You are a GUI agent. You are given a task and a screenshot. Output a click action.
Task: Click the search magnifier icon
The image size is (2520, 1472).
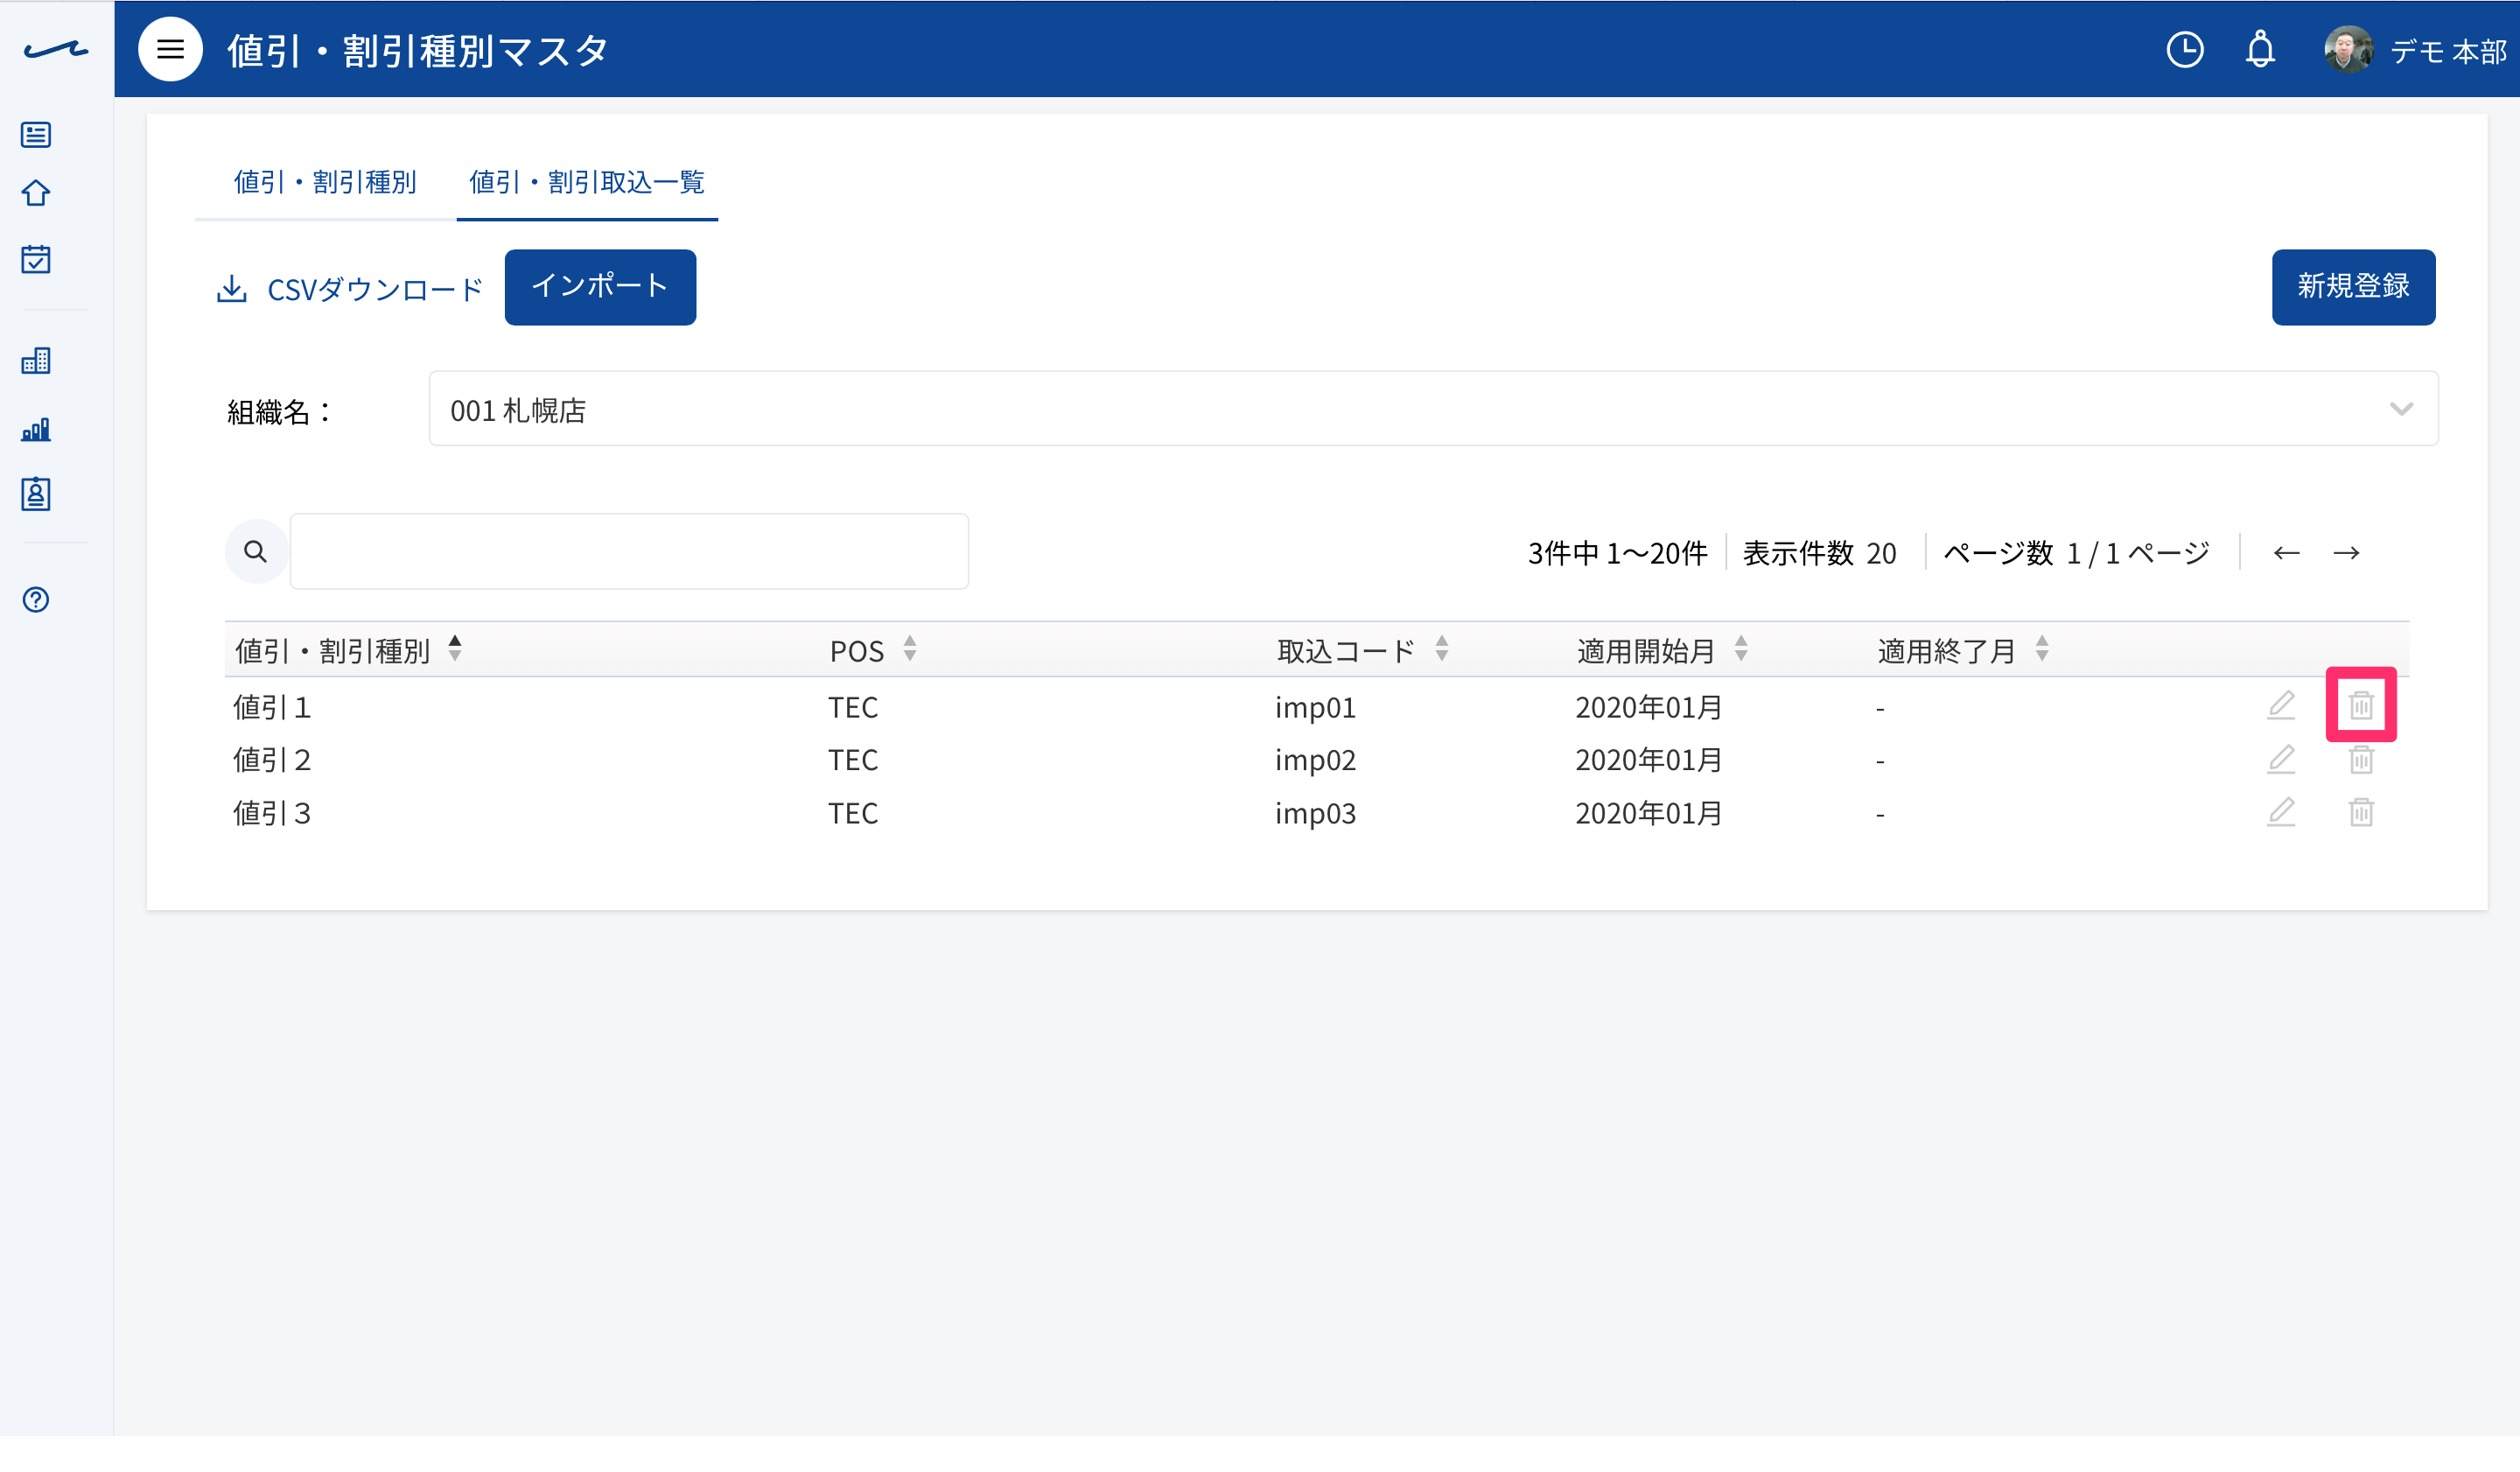point(256,551)
